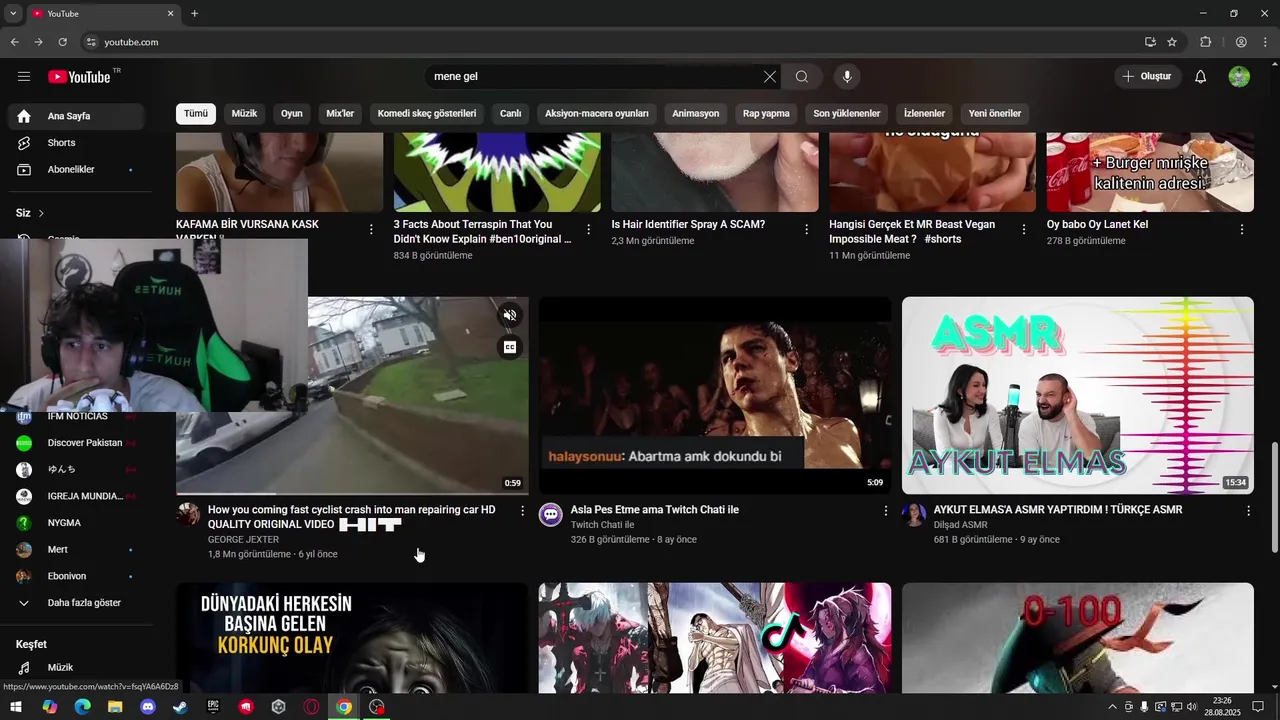Select Aksiyon-macera oyunları chip
Image resolution: width=1280 pixels, height=720 pixels.
[x=597, y=114]
